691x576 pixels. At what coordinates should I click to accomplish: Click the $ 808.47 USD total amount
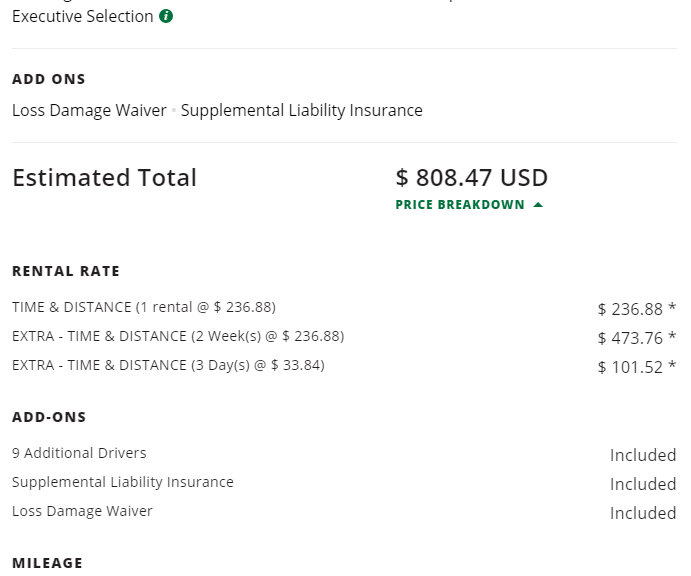[472, 178]
